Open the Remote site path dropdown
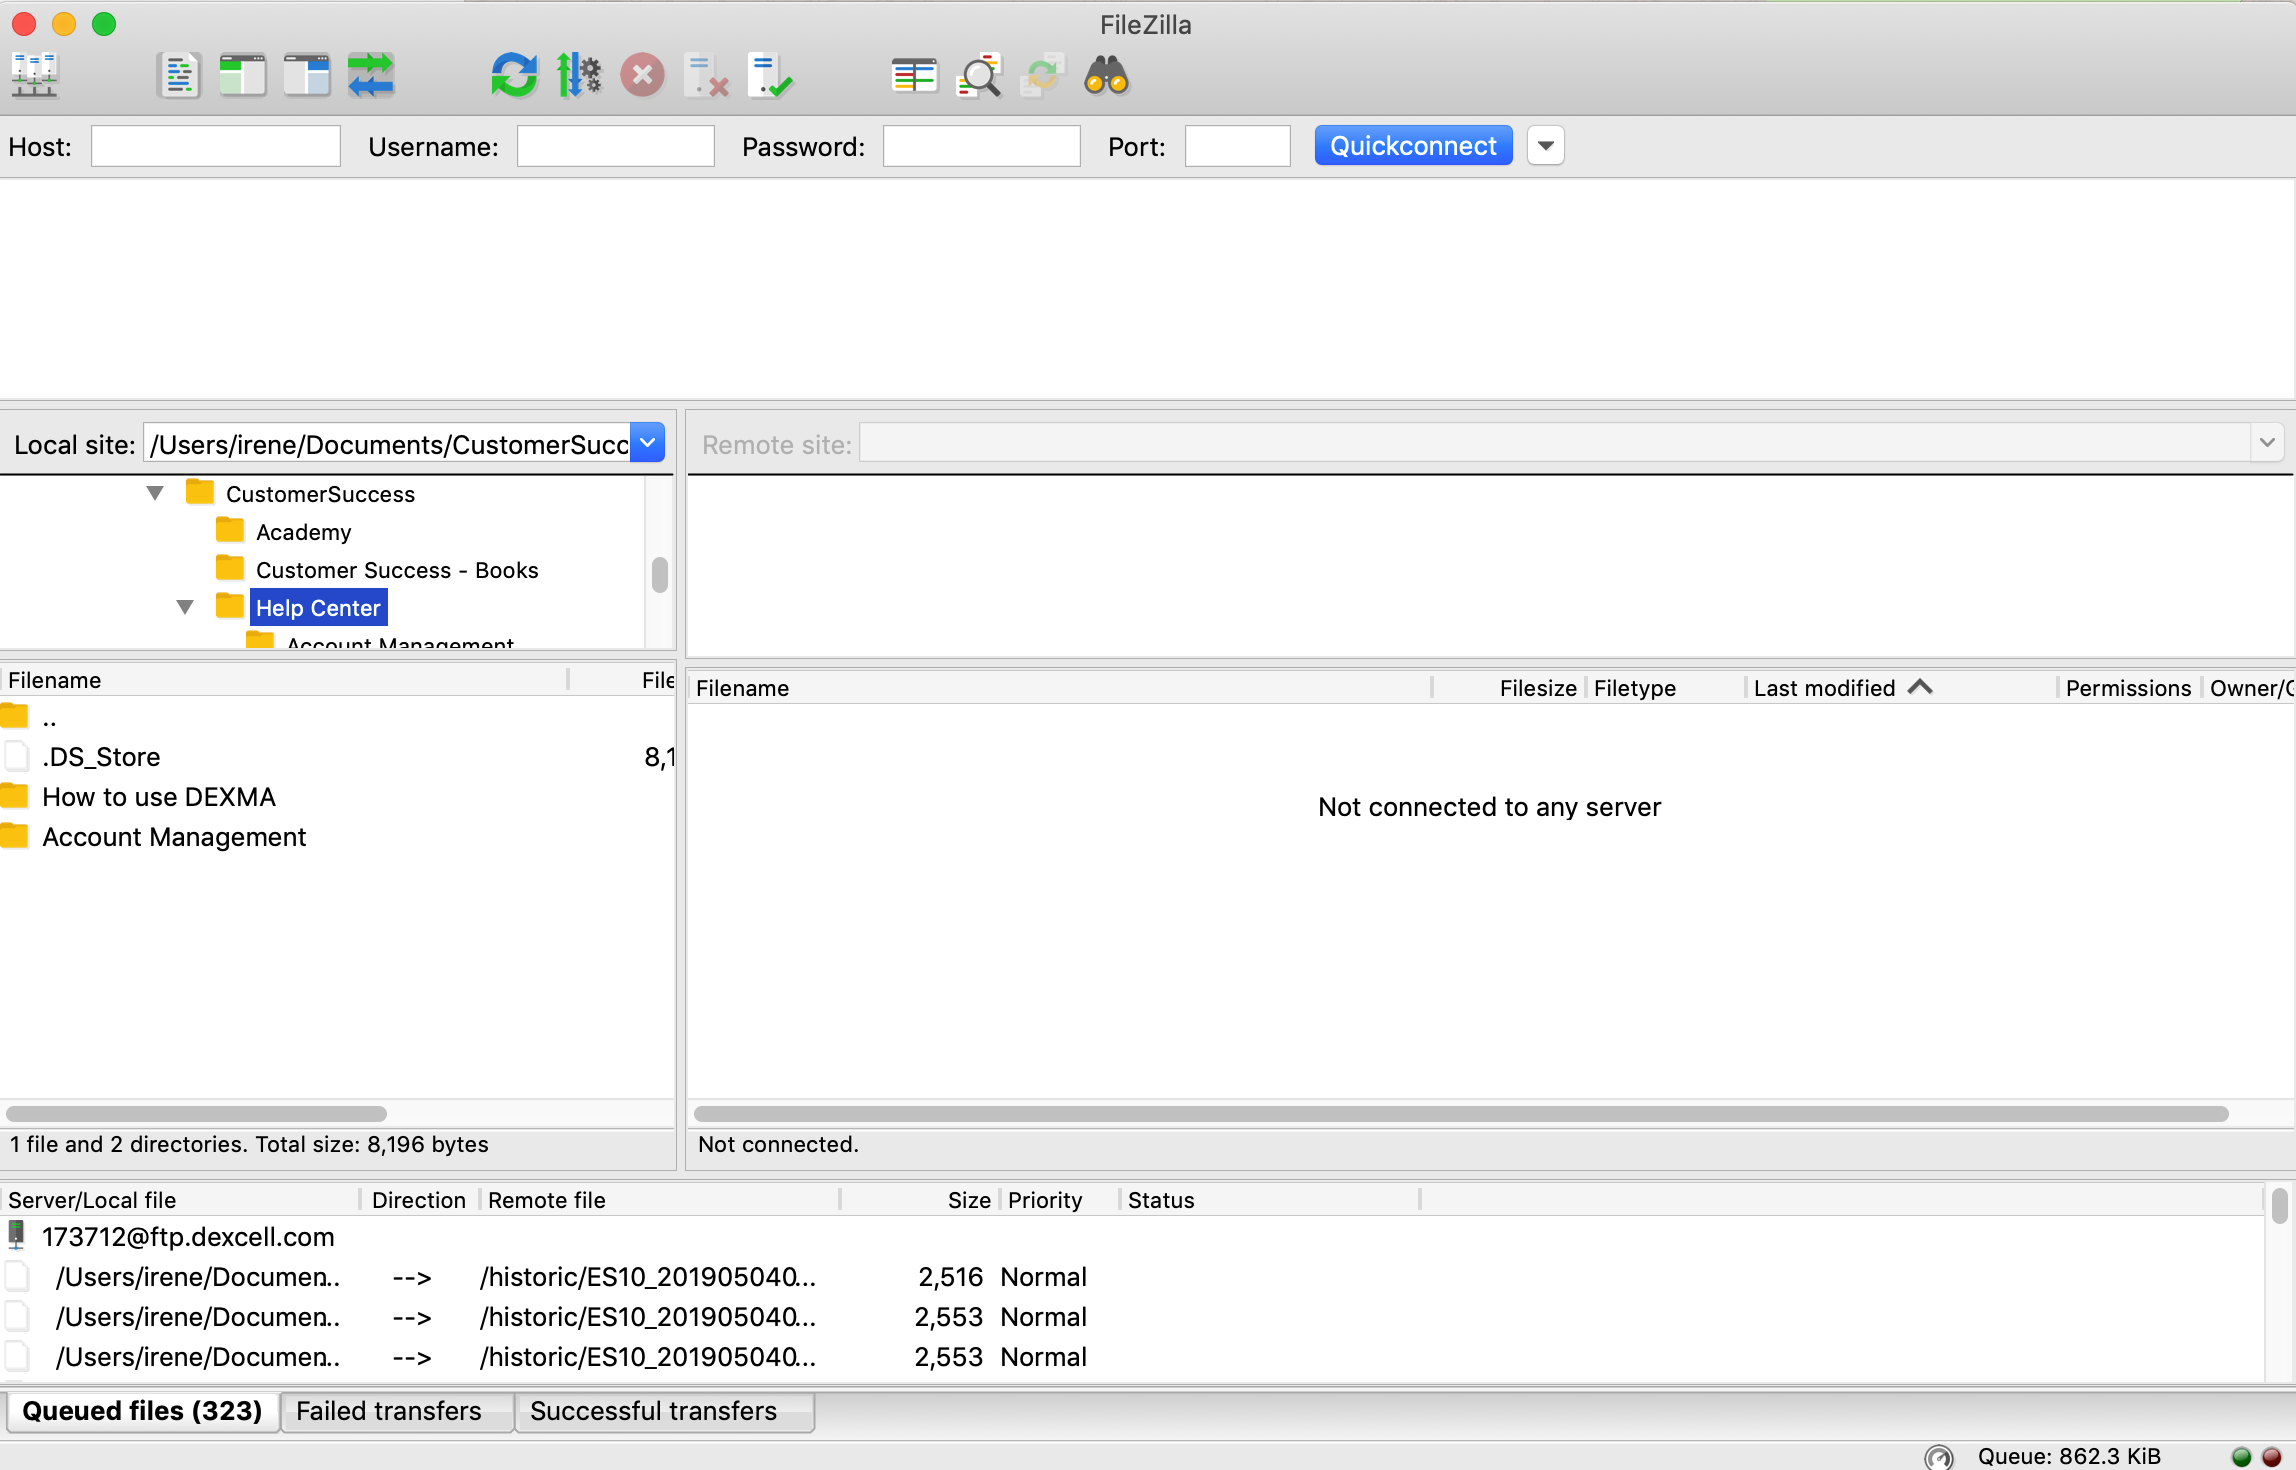 [x=2267, y=442]
